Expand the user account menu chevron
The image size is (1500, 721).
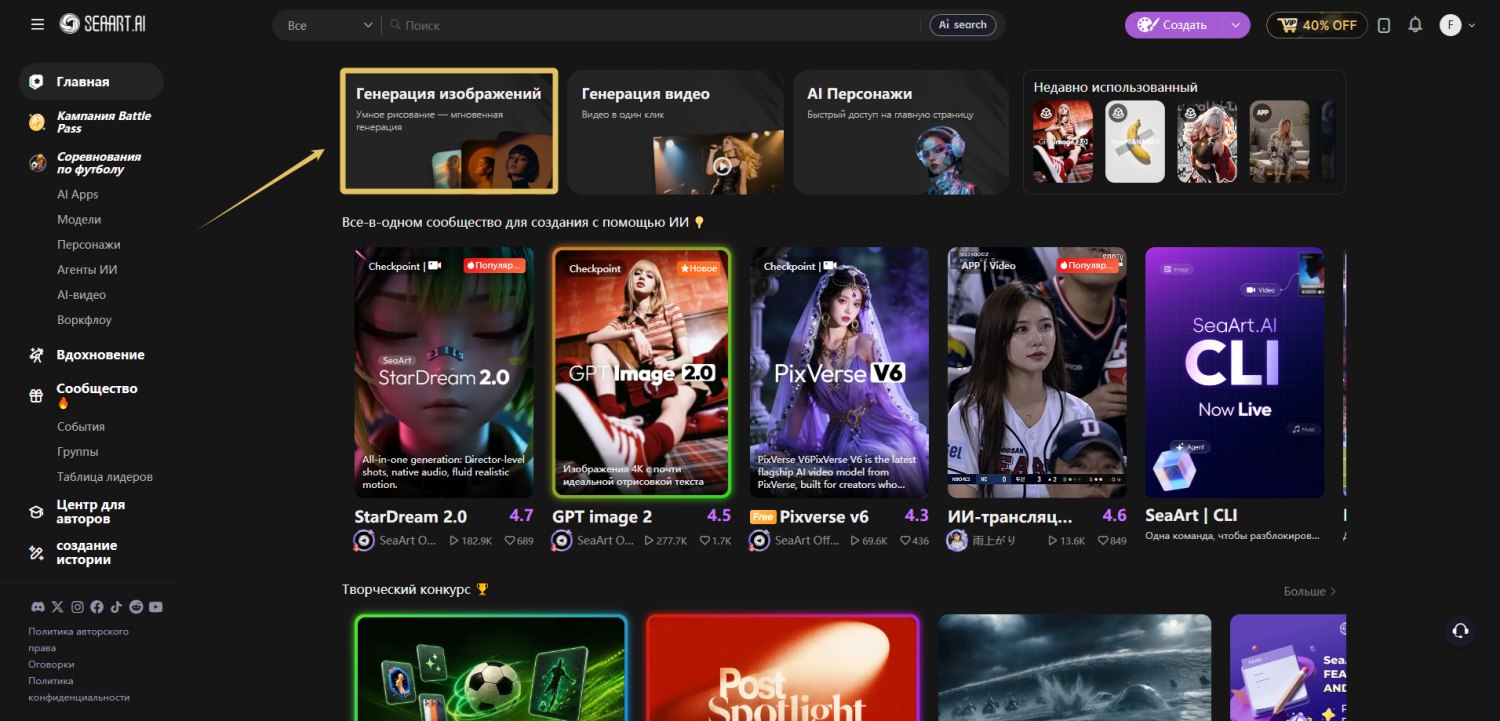[x=1471, y=26]
